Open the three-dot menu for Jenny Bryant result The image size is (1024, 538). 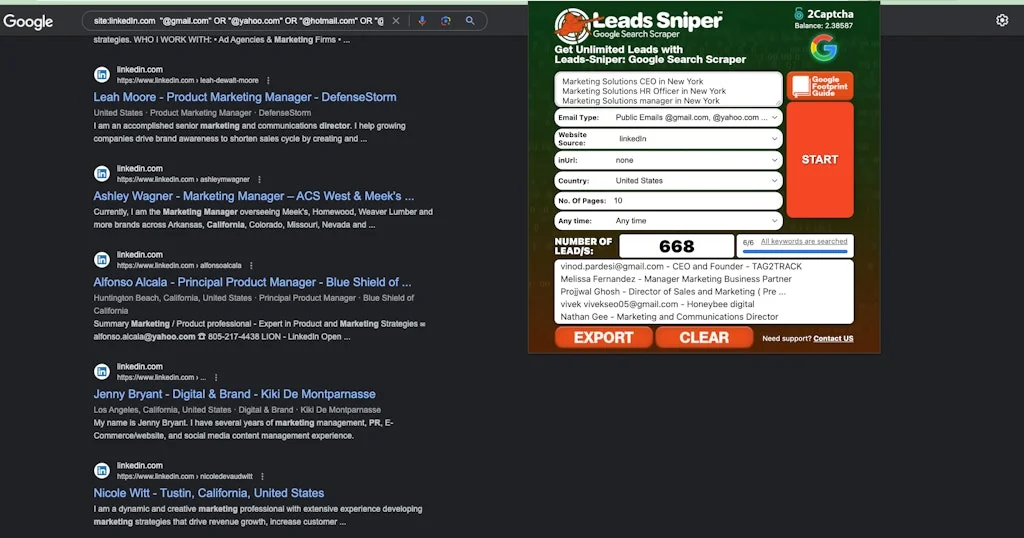point(216,377)
